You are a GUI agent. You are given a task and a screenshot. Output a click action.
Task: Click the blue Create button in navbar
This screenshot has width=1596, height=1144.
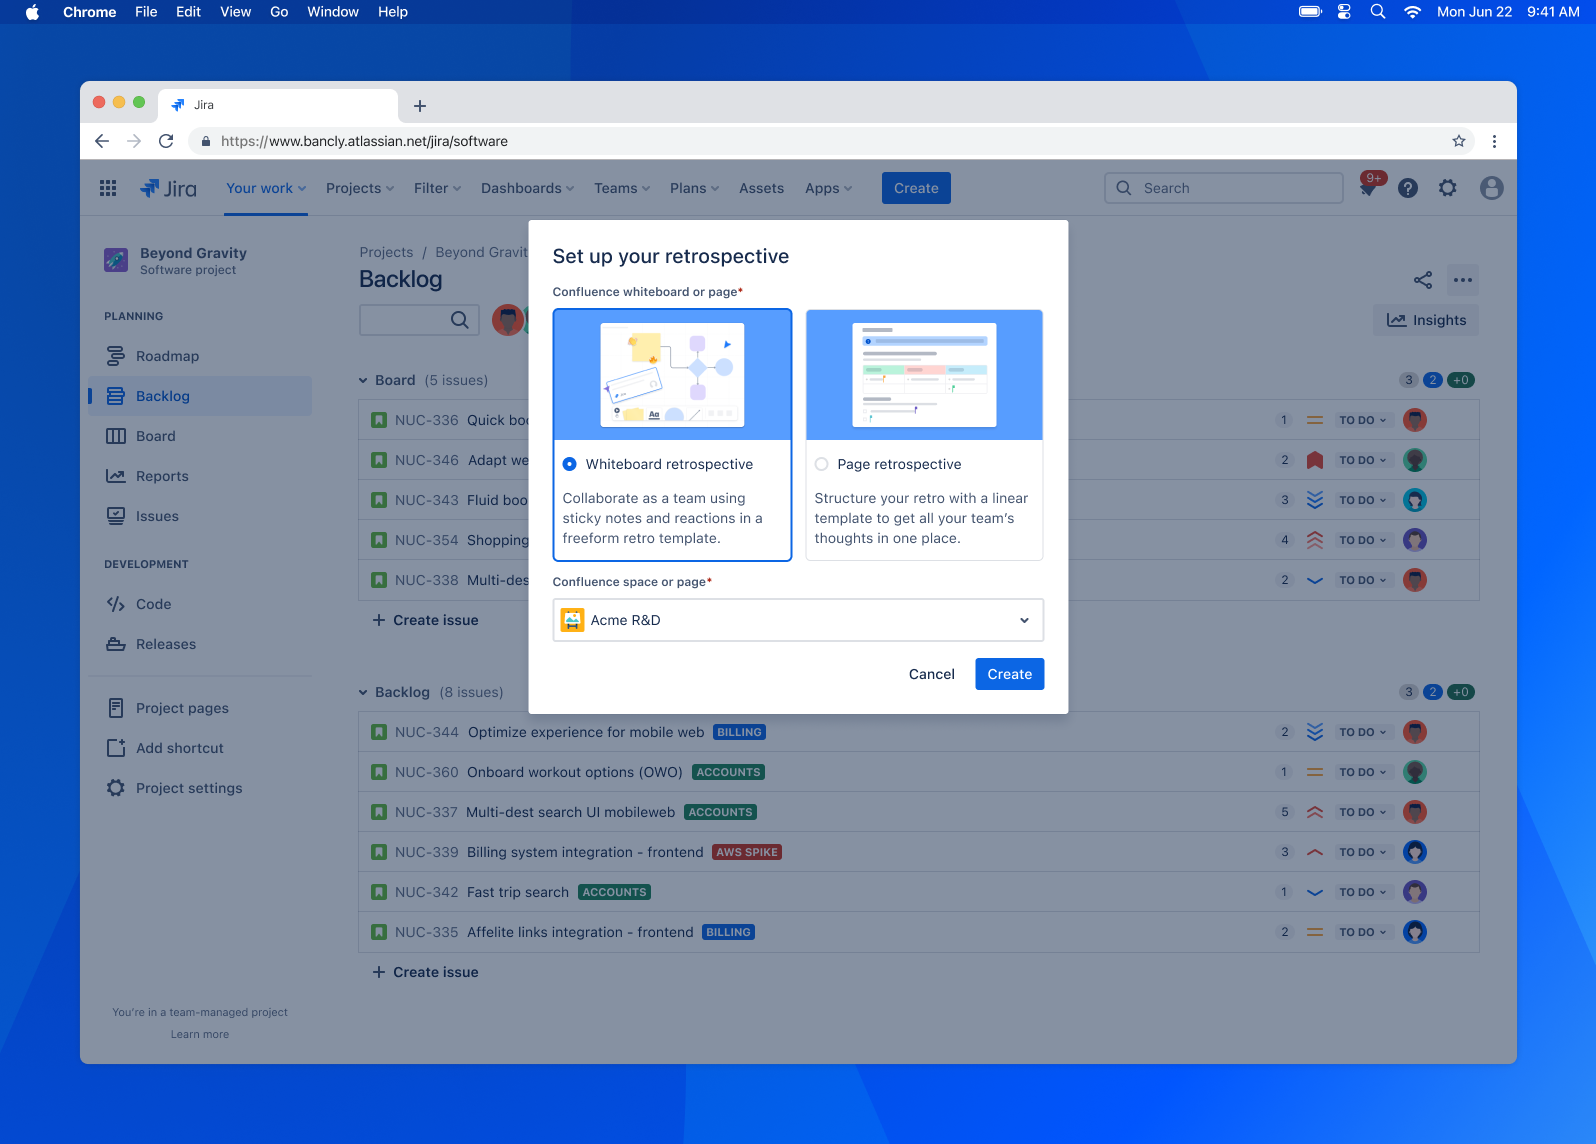click(x=916, y=188)
